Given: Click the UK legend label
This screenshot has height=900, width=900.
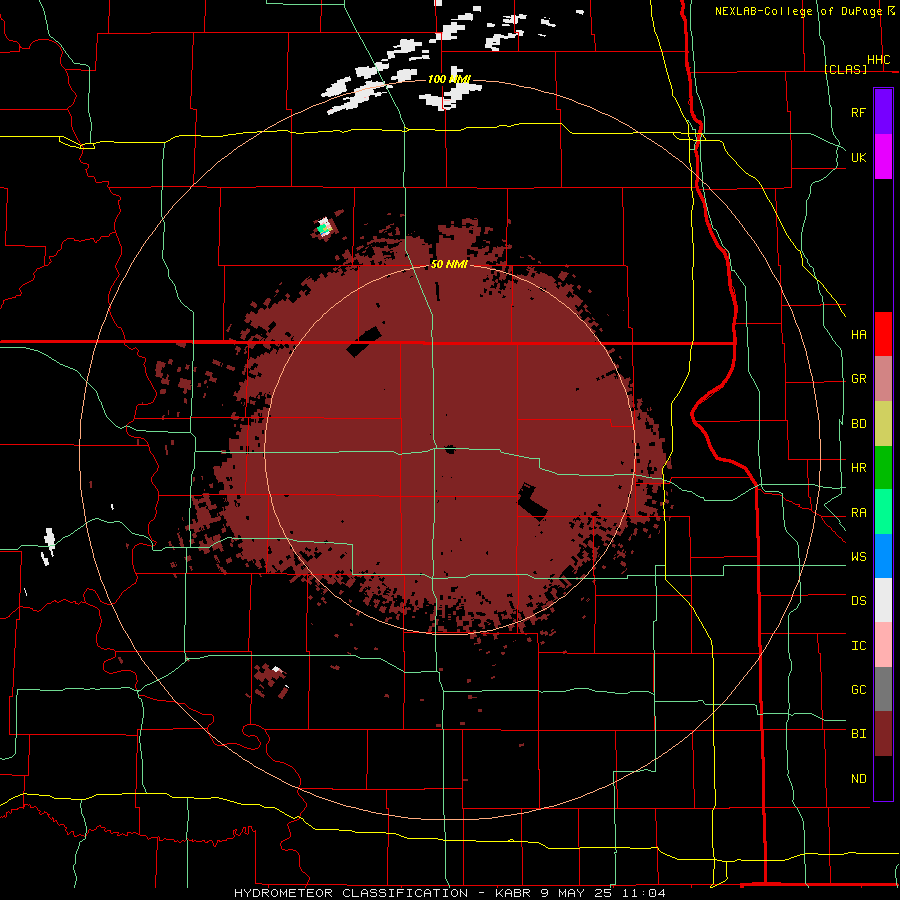Looking at the screenshot, I should [x=858, y=157].
